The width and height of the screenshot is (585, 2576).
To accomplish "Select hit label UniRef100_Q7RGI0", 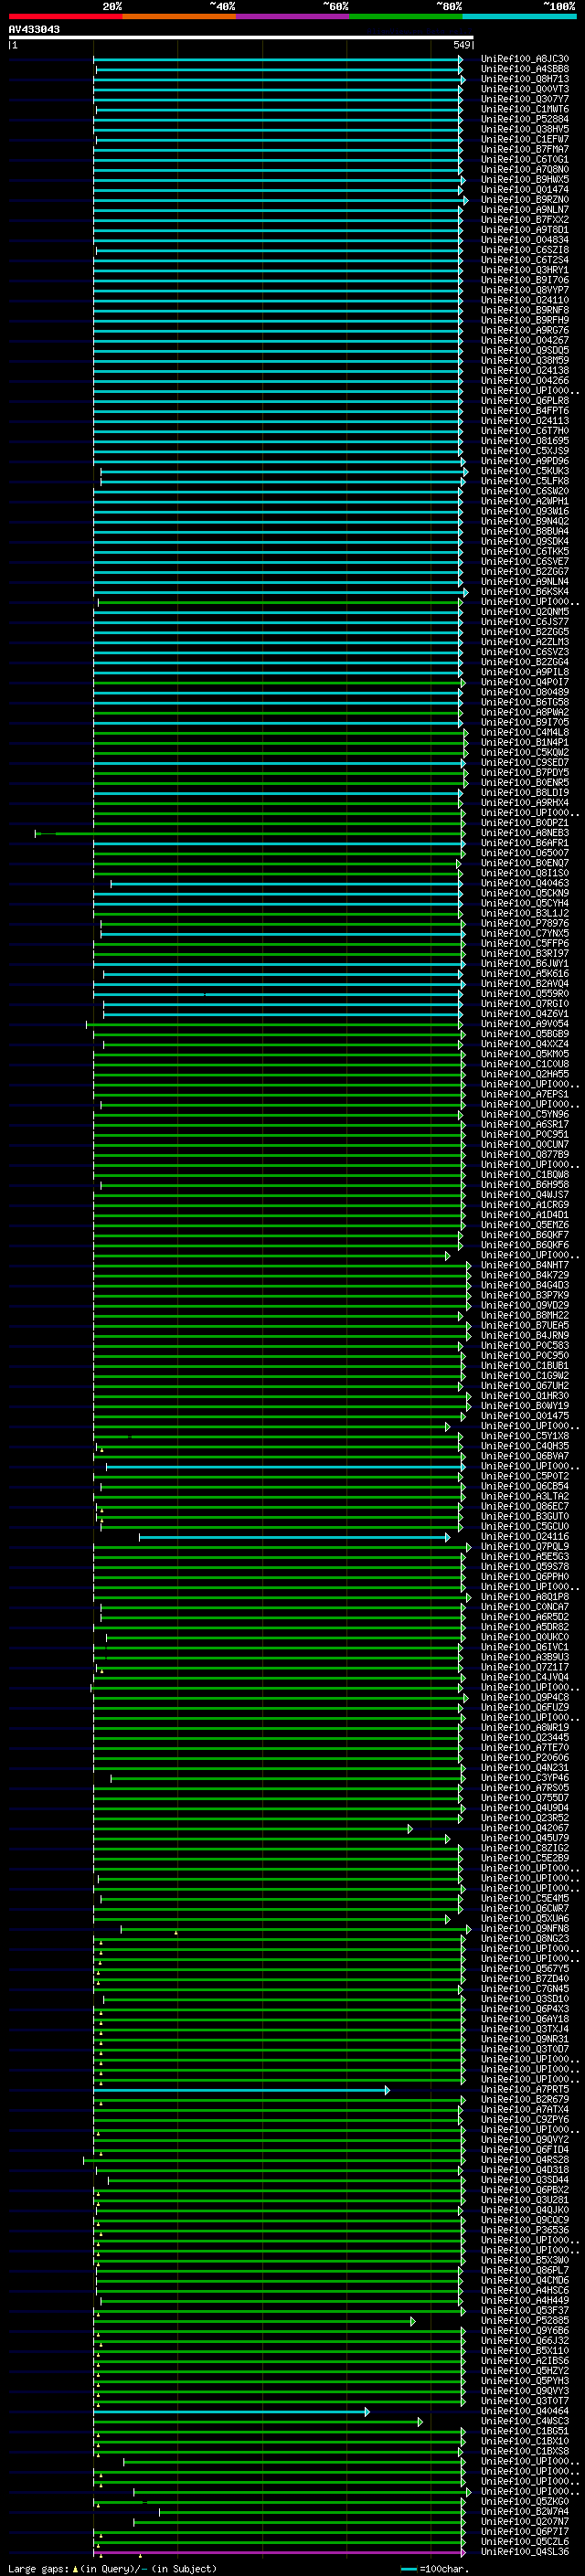I will (525, 1004).
